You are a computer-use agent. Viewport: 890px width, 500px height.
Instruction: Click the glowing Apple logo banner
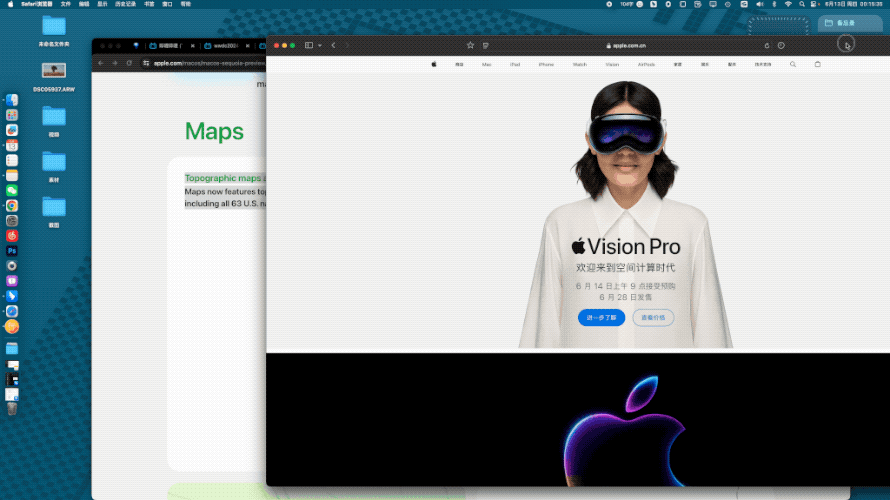tap(624, 430)
